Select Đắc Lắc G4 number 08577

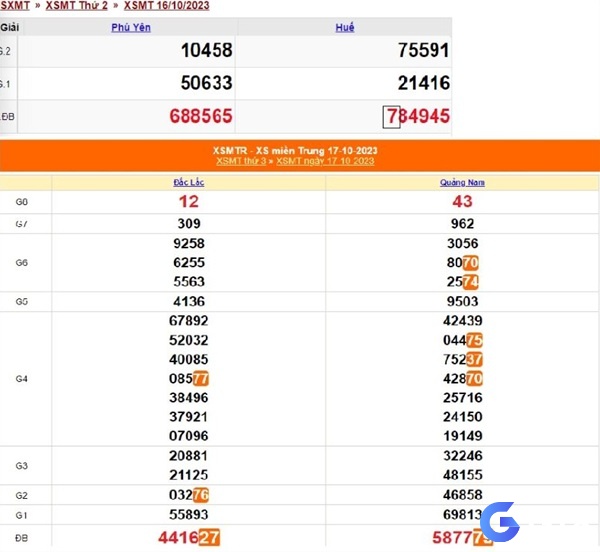[189, 379]
